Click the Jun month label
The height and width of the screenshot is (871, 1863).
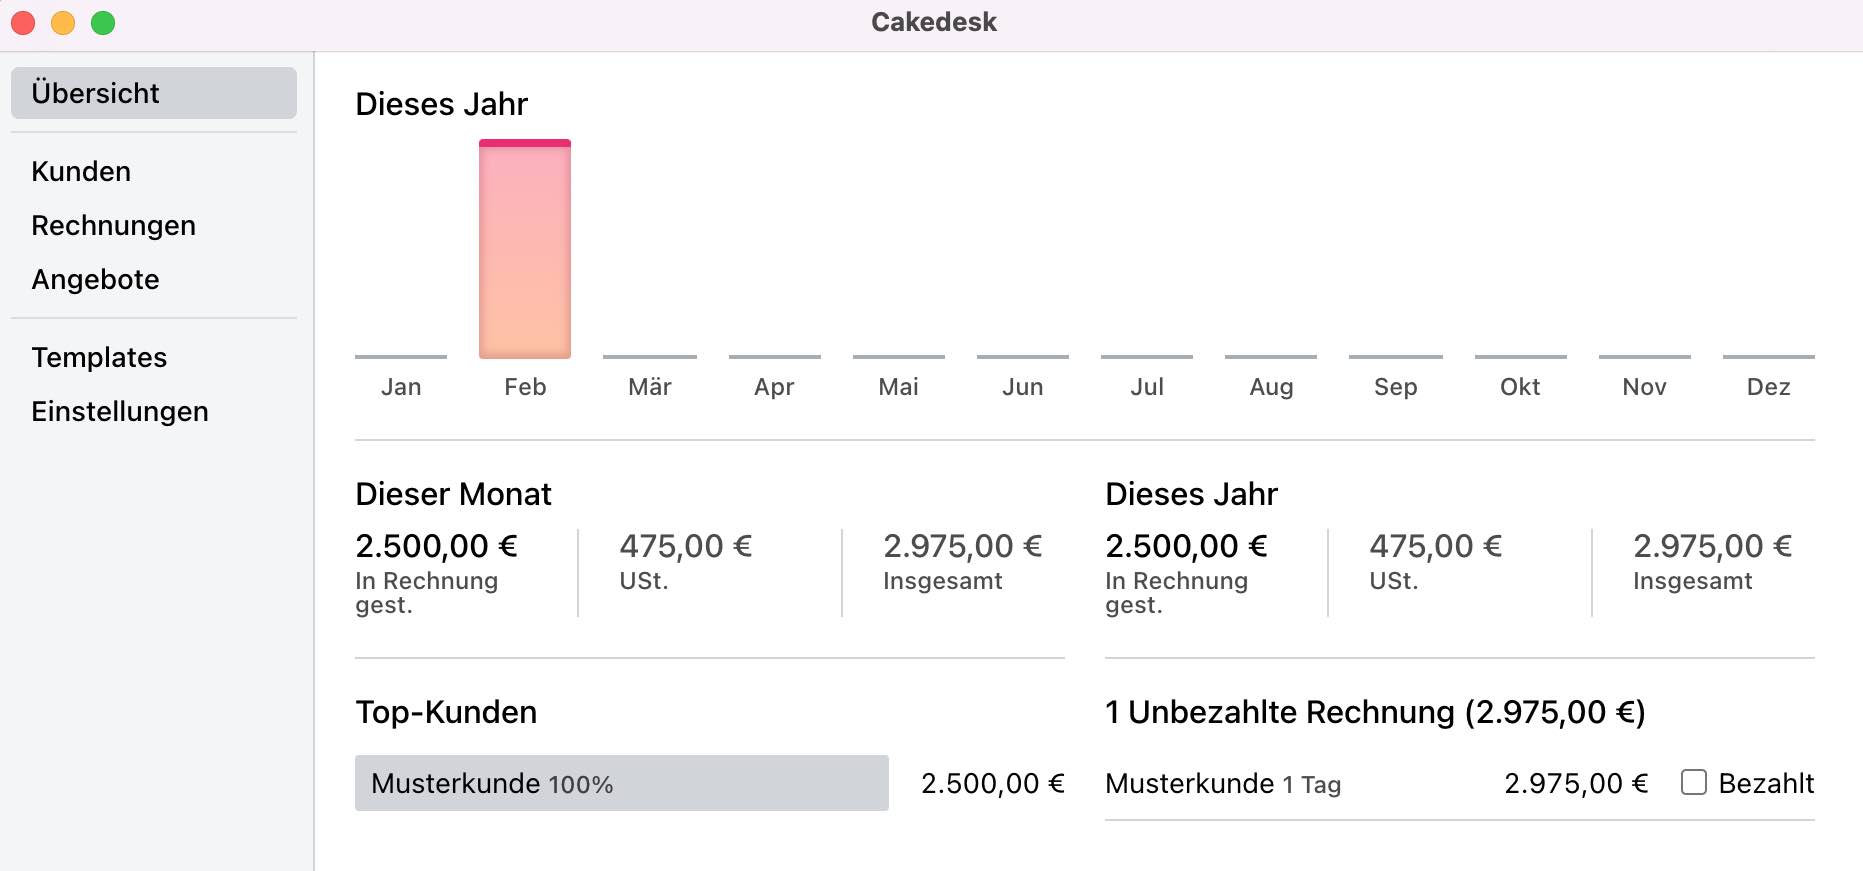(x=1023, y=387)
